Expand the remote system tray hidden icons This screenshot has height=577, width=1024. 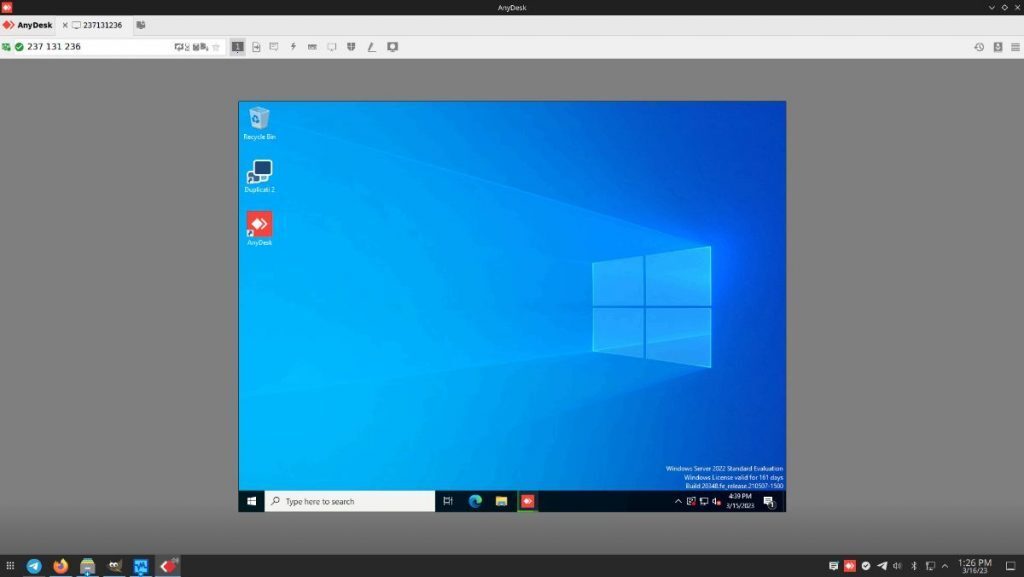[x=677, y=500]
